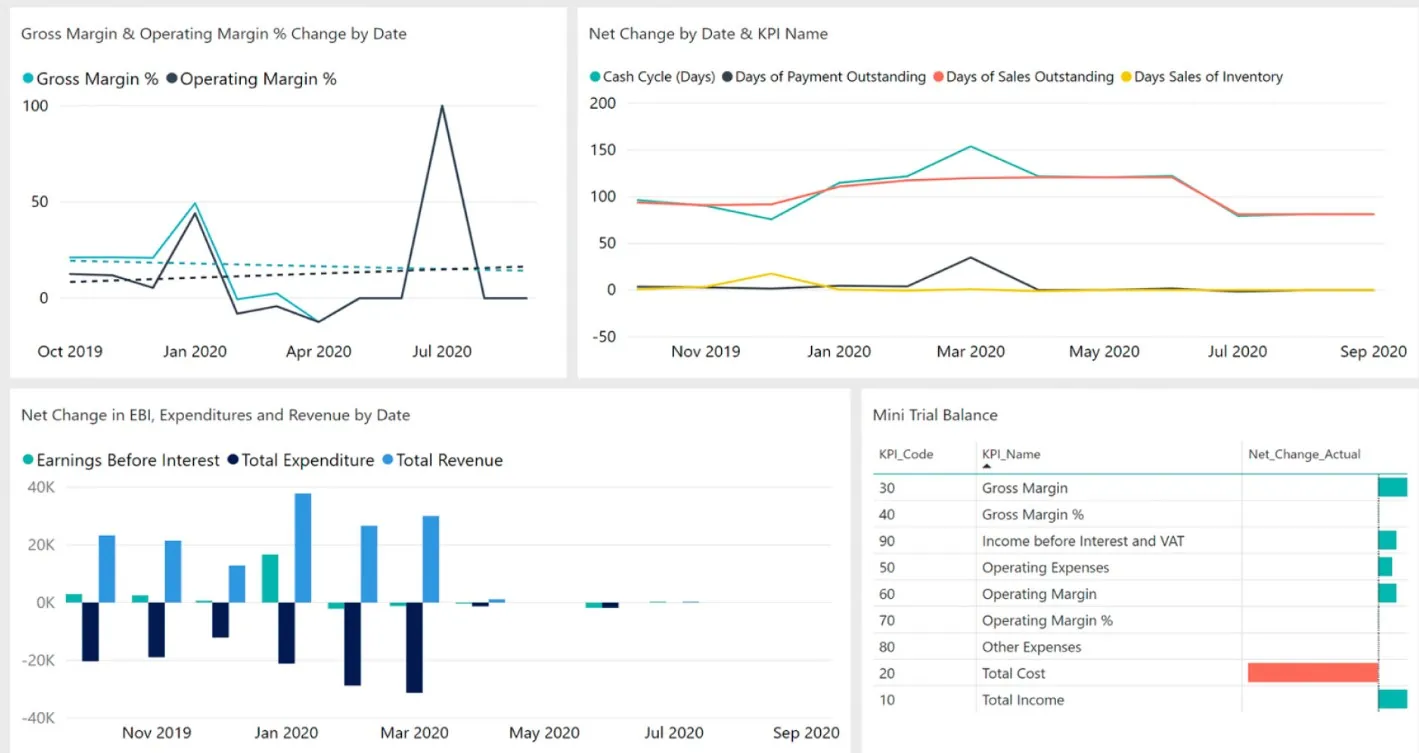Click KPI code 70 in the table

point(887,620)
